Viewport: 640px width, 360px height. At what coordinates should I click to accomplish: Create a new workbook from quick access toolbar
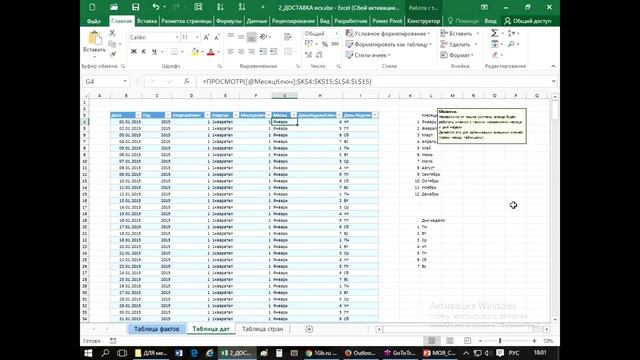pos(92,7)
